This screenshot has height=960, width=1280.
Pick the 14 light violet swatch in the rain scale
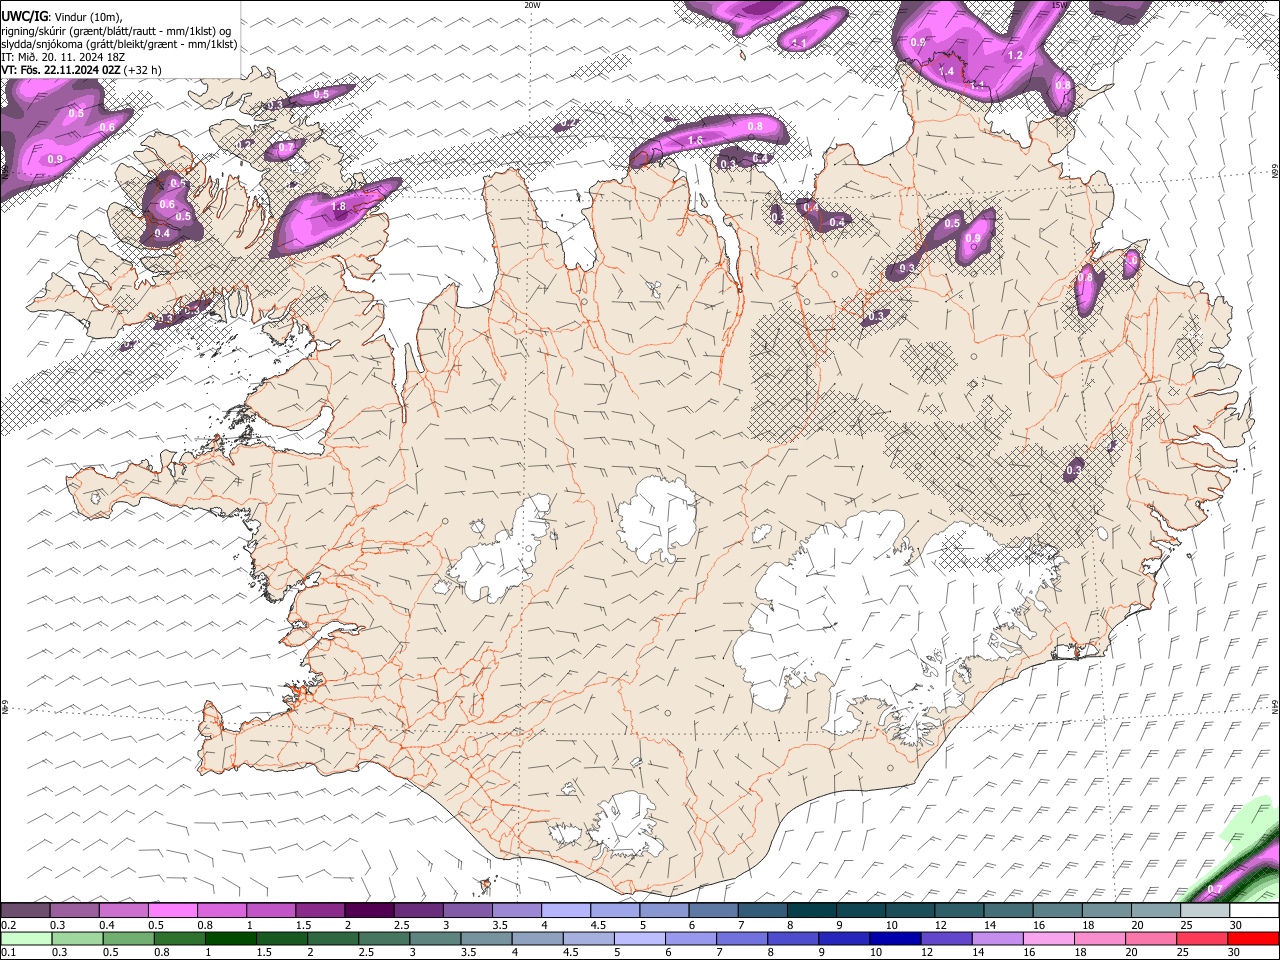(998, 938)
